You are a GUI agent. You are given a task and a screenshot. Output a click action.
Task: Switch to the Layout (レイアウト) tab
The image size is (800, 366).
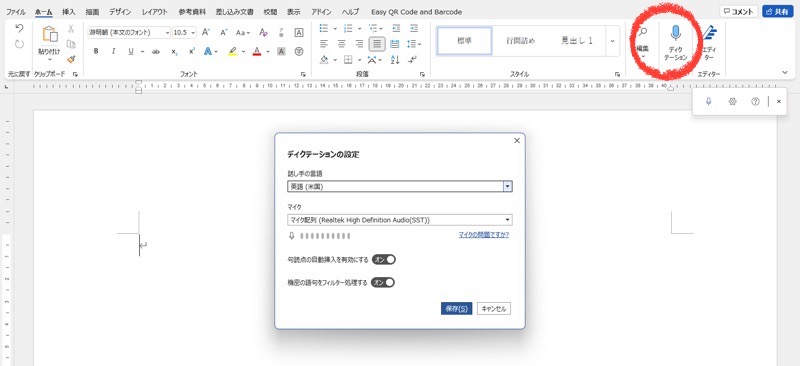coord(155,12)
